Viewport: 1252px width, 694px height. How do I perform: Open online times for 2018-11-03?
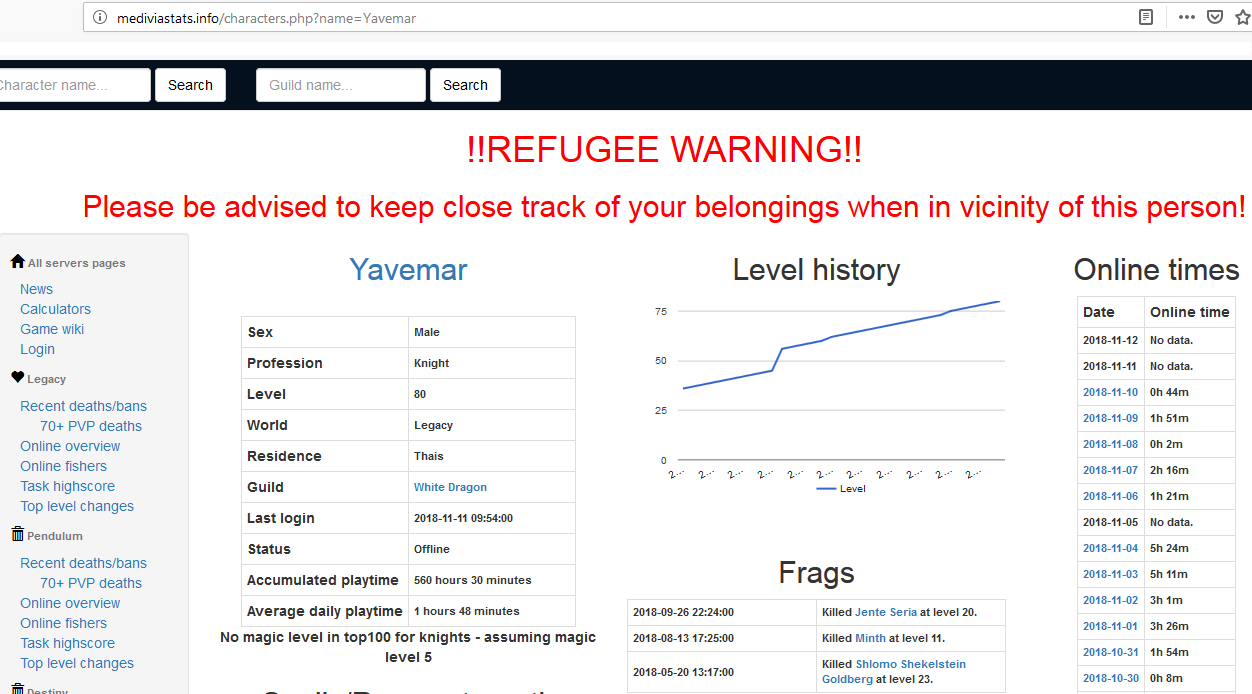pos(1110,574)
